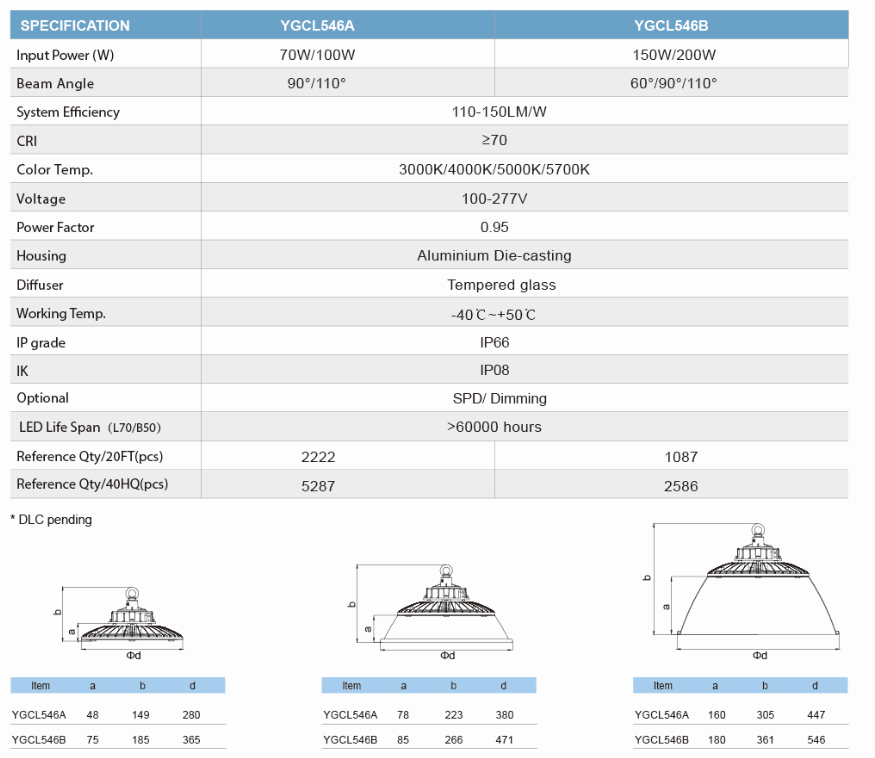Click the 150W/200W input power value
The width and height of the screenshot is (875, 758).
click(674, 55)
